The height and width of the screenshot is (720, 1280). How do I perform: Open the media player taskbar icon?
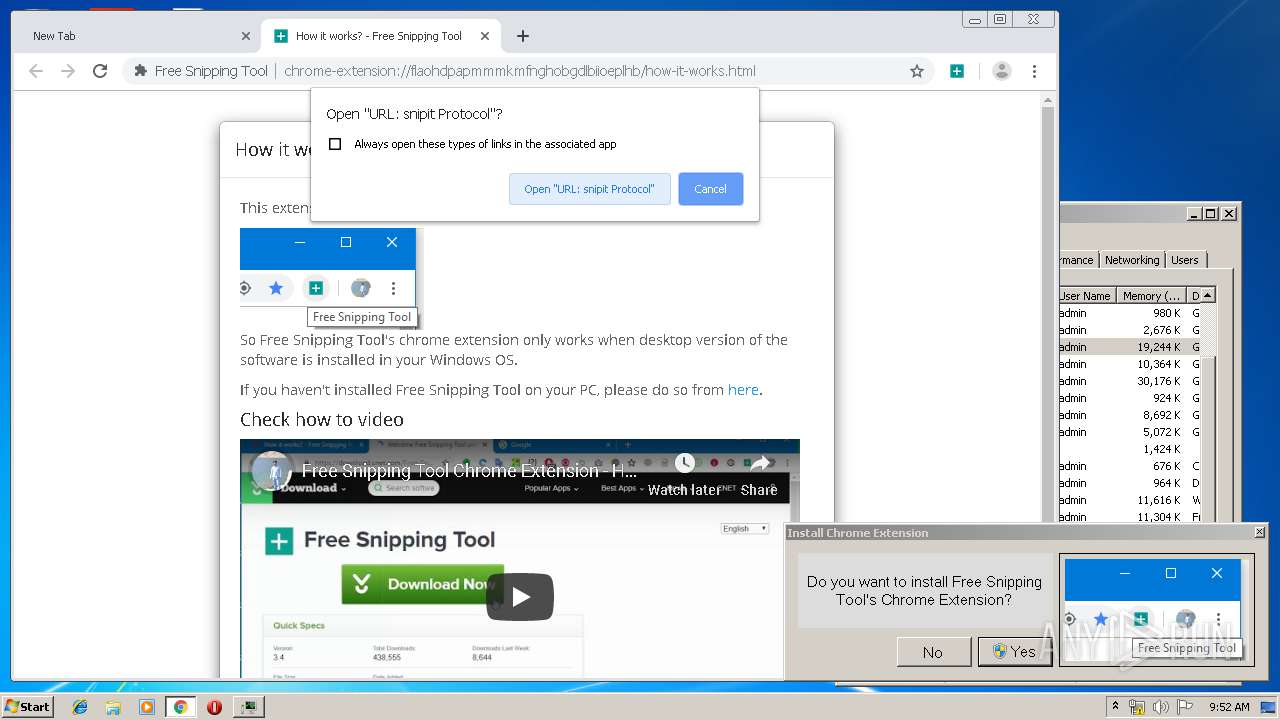[147, 707]
